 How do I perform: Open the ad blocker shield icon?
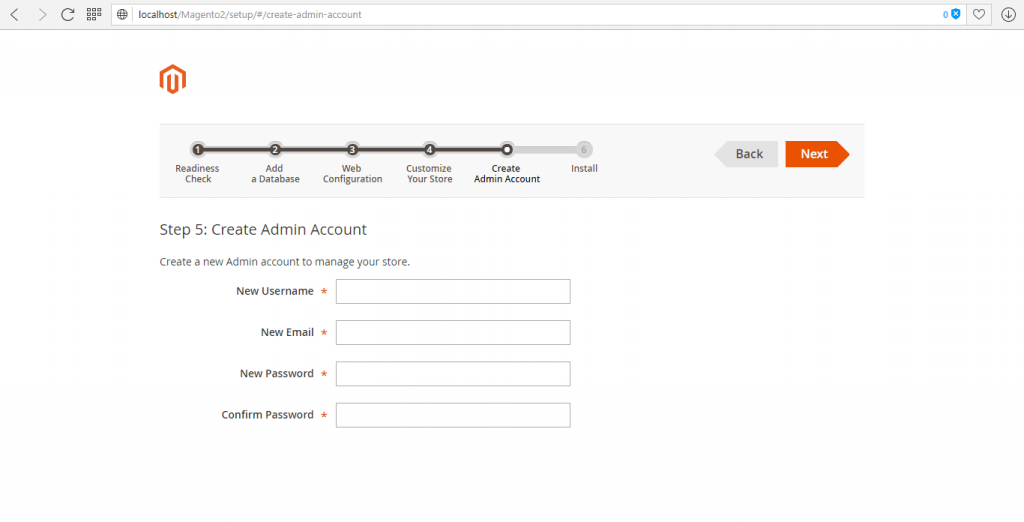(955, 14)
